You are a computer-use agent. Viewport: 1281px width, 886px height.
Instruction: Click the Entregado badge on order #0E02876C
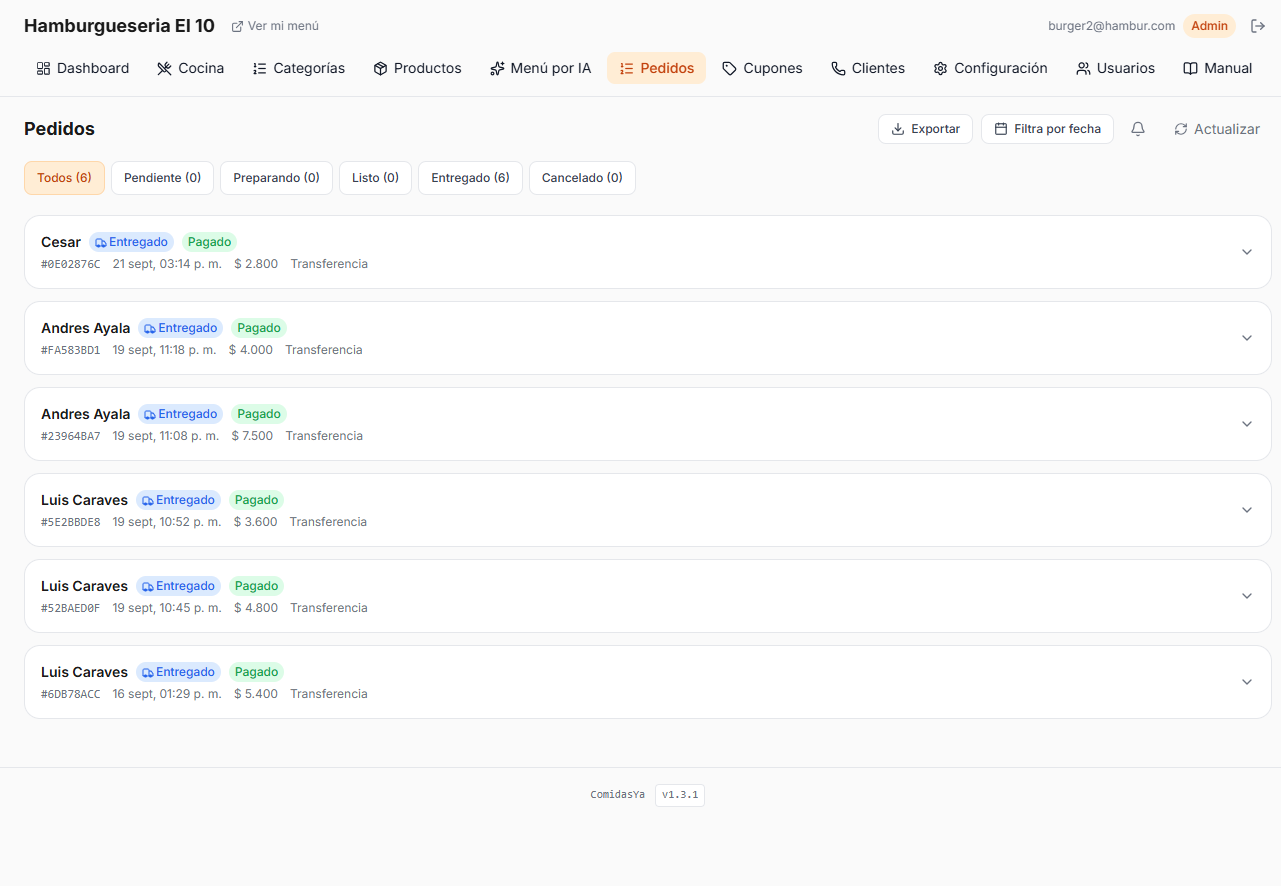(x=131, y=242)
